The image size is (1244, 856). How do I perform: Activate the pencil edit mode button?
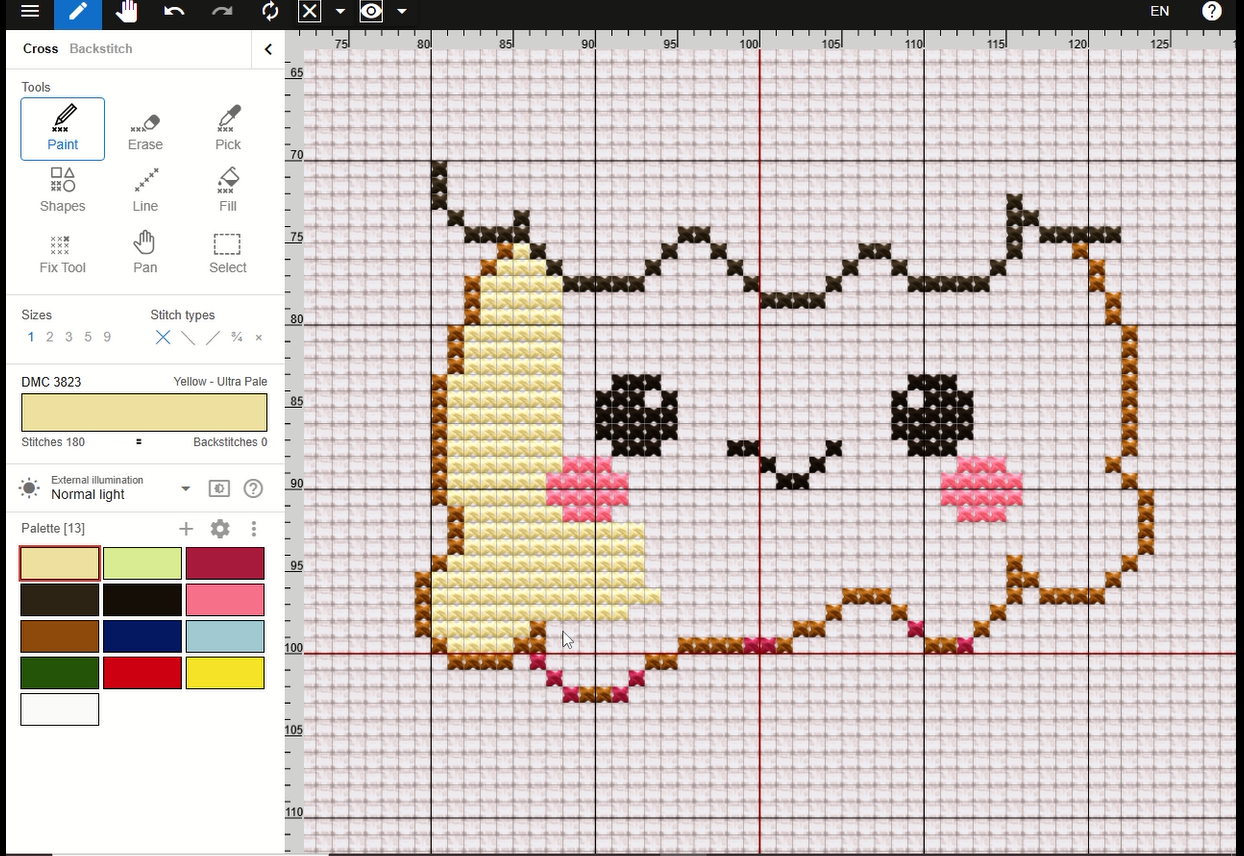(78, 11)
